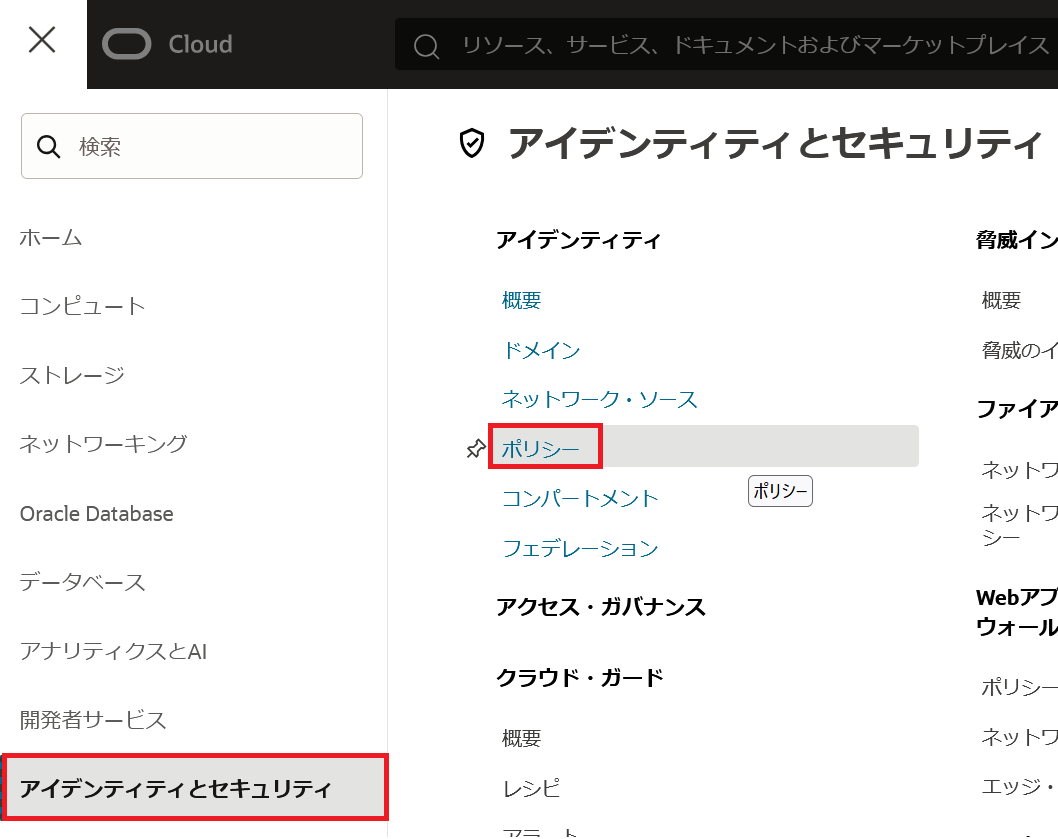Image resolution: width=1058 pixels, height=839 pixels.
Task: Open the ホーム menu category
Action: click(x=51, y=238)
